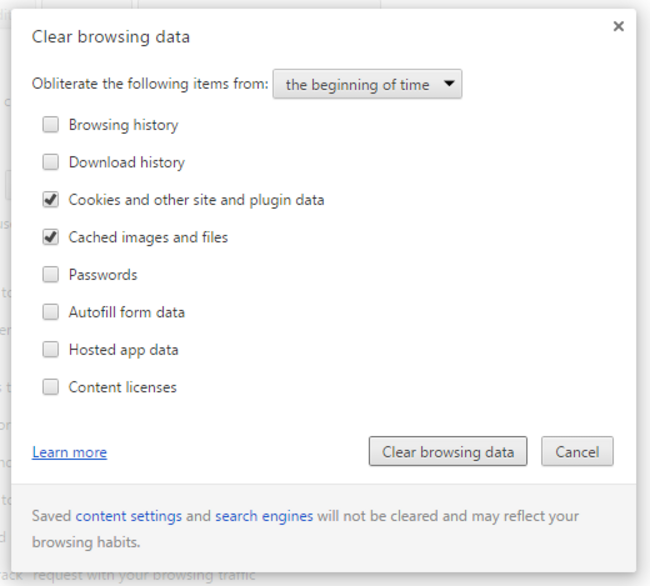Follow the search engines link
The width and height of the screenshot is (650, 586).
click(x=264, y=516)
